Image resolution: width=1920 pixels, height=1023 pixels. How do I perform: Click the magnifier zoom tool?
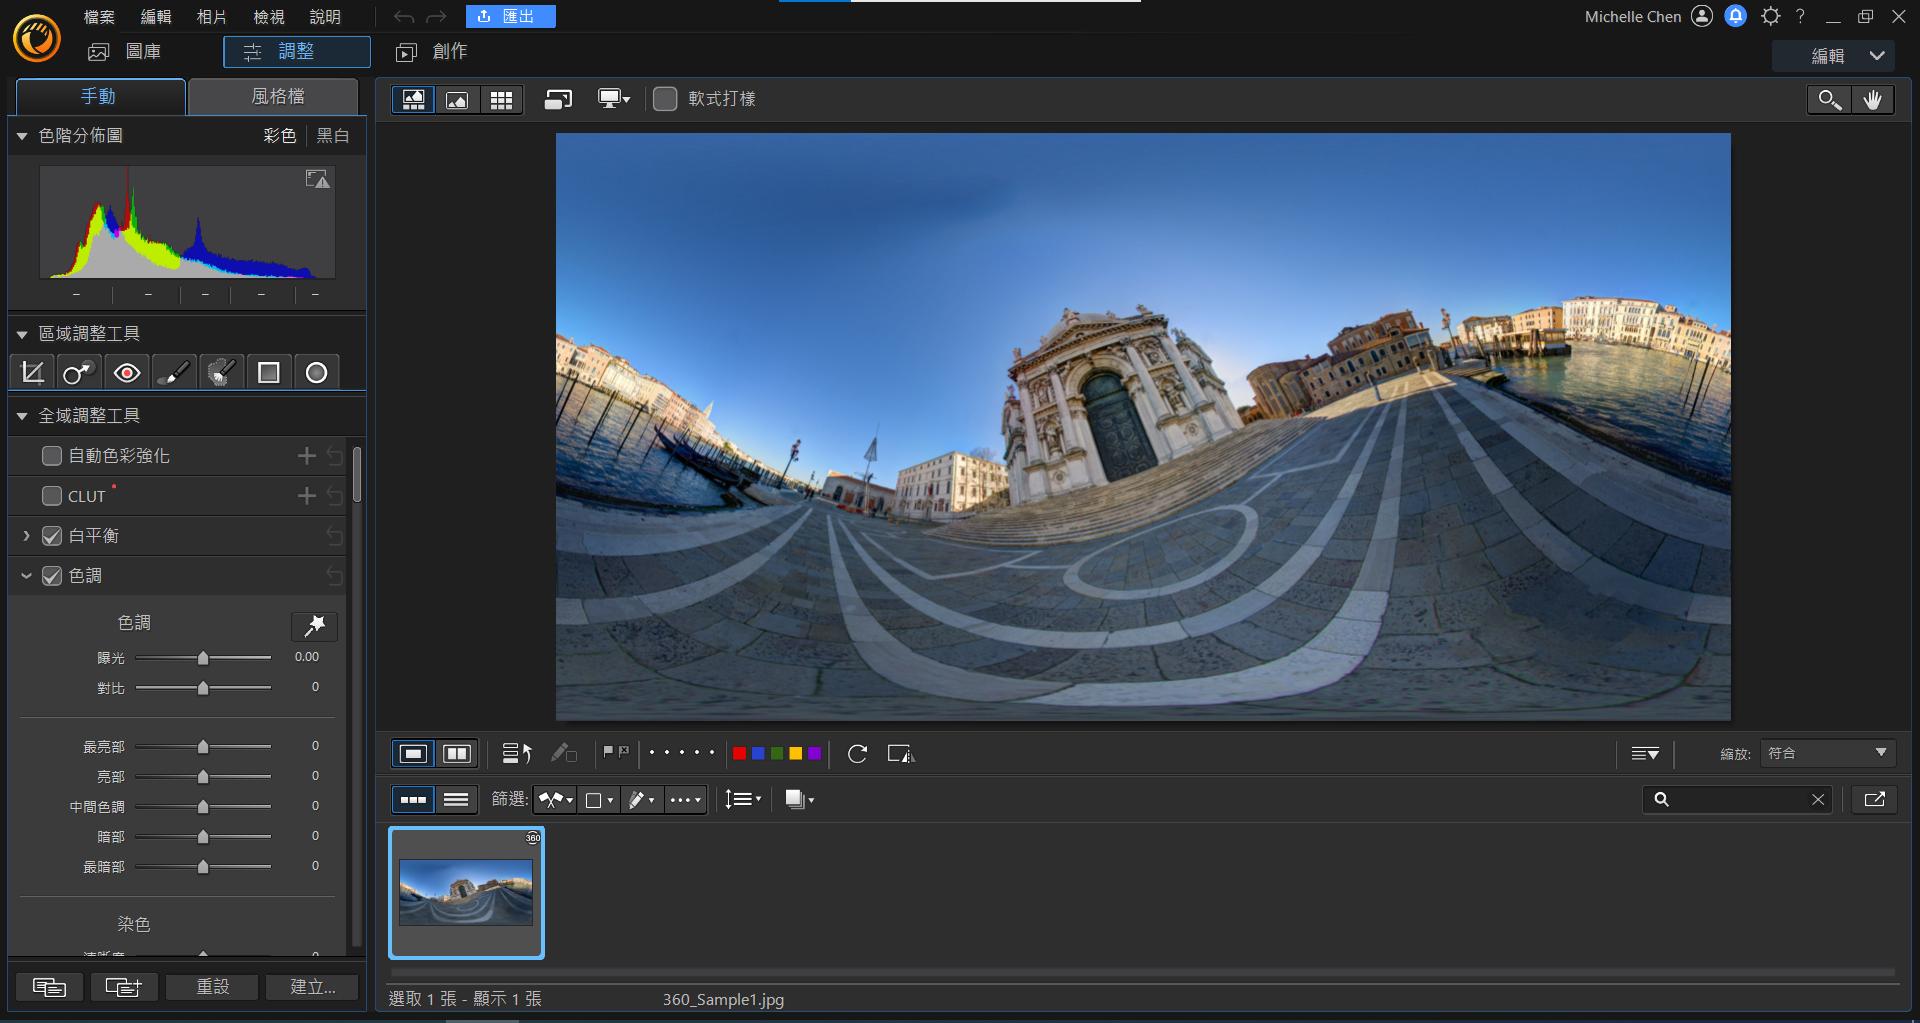click(1829, 100)
